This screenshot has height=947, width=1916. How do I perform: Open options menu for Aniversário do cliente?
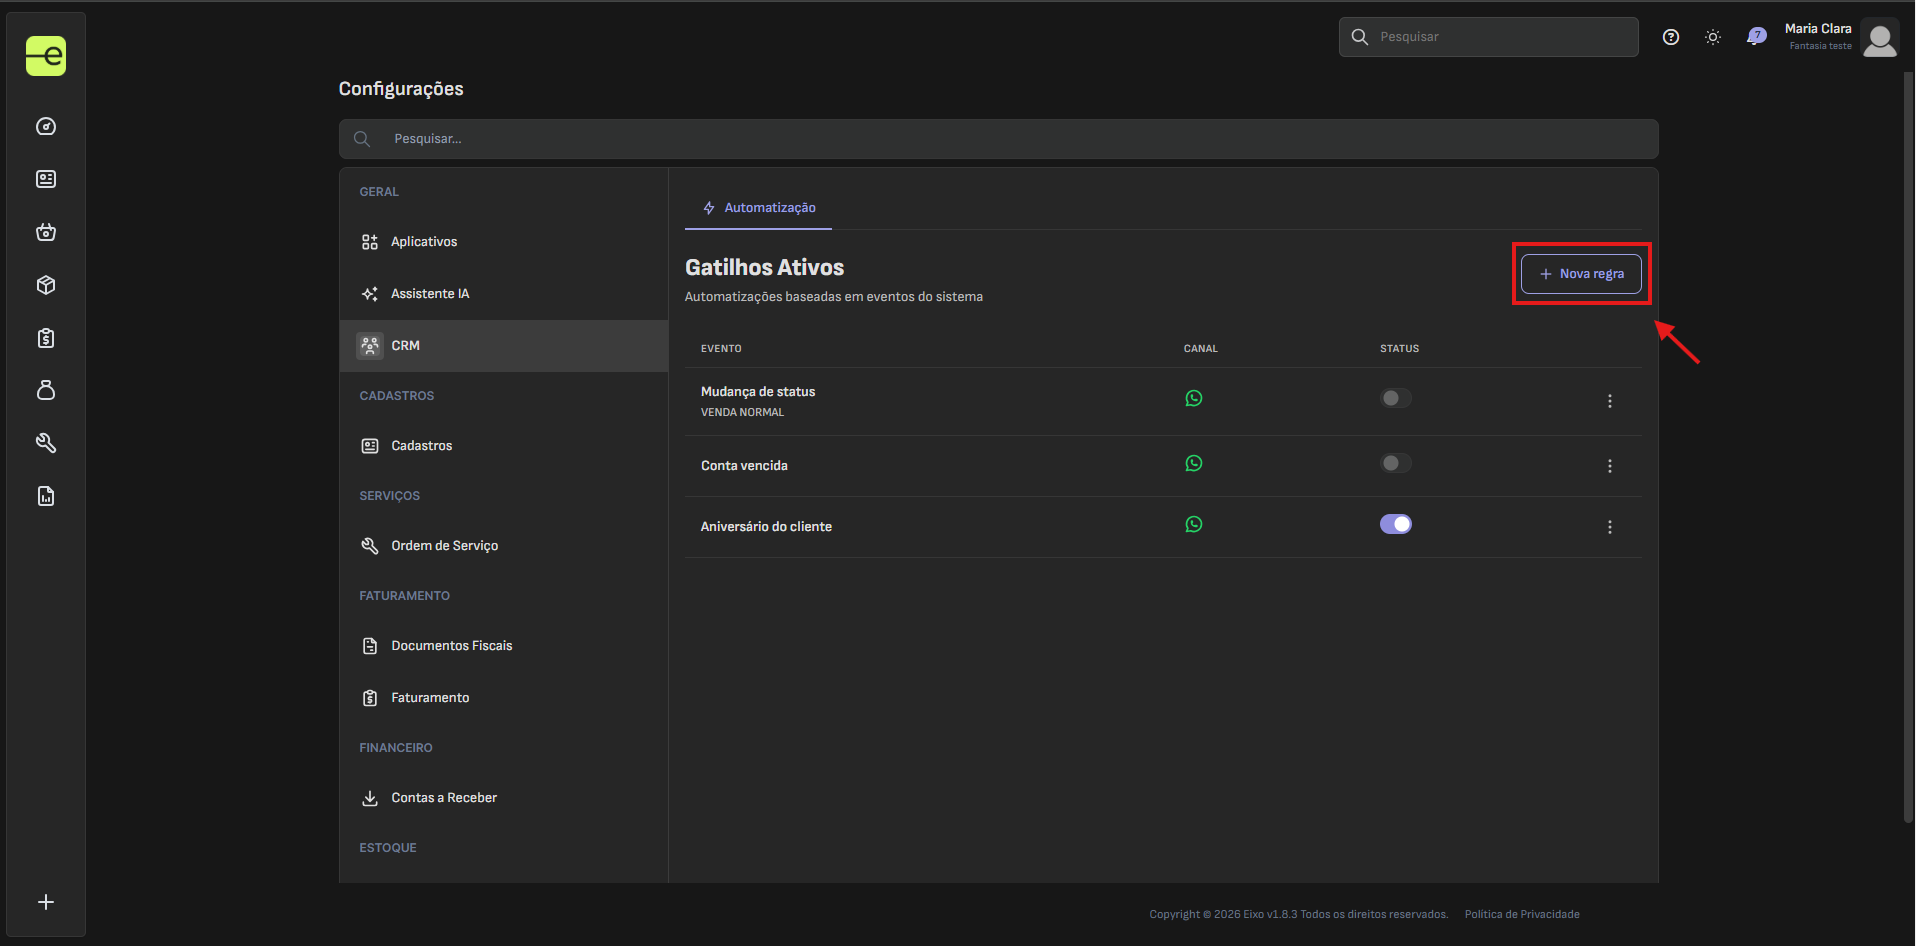[x=1610, y=527]
